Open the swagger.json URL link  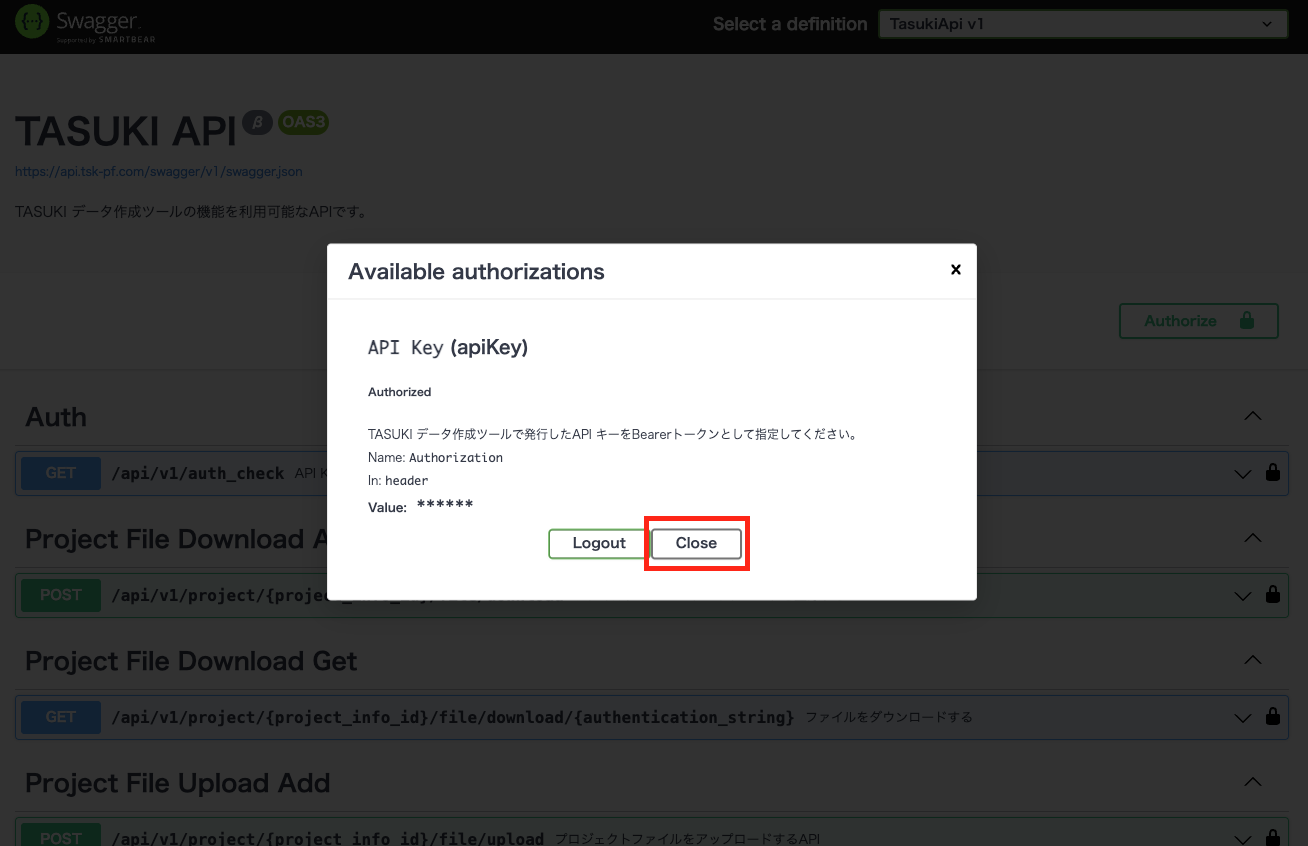[159, 171]
